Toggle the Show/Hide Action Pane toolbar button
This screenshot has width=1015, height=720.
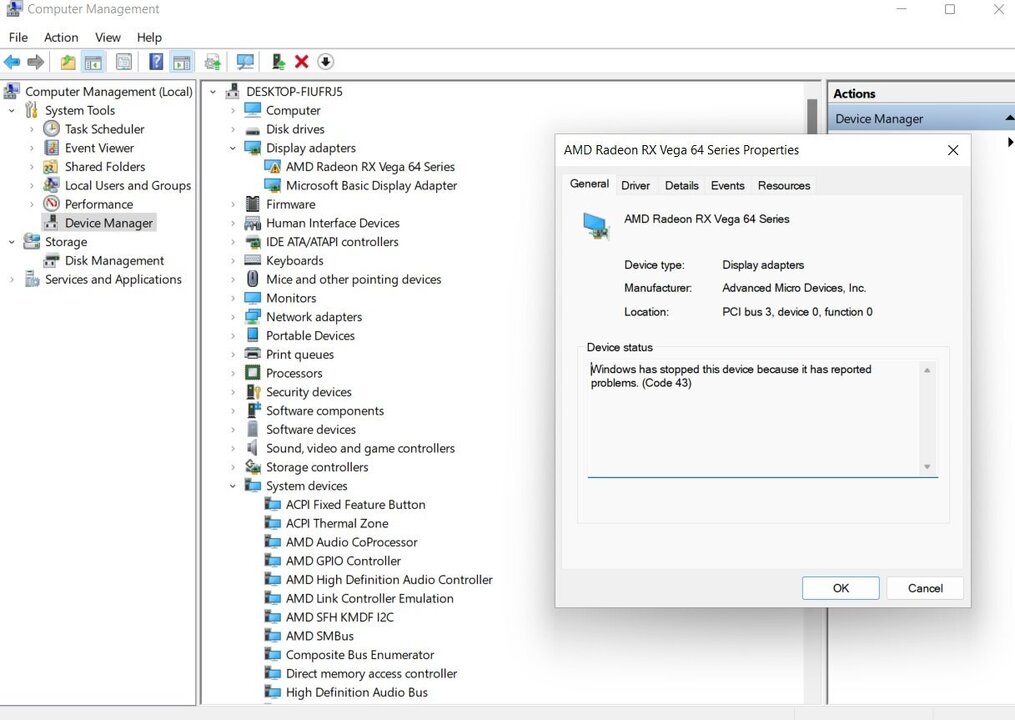(x=181, y=62)
